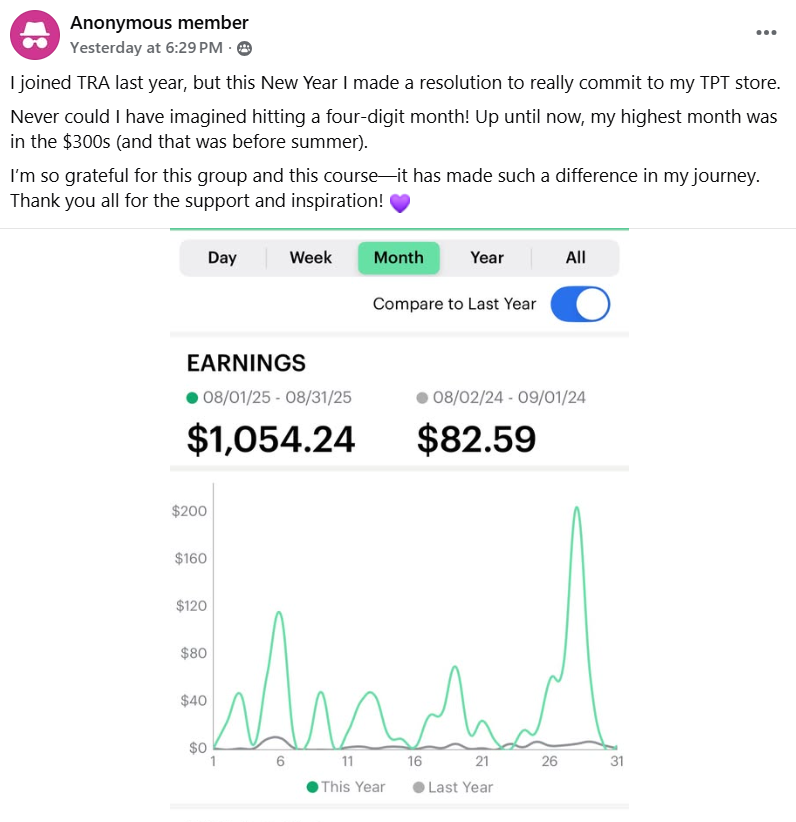
Task: Click the Anonymous member name link
Action: click(159, 23)
